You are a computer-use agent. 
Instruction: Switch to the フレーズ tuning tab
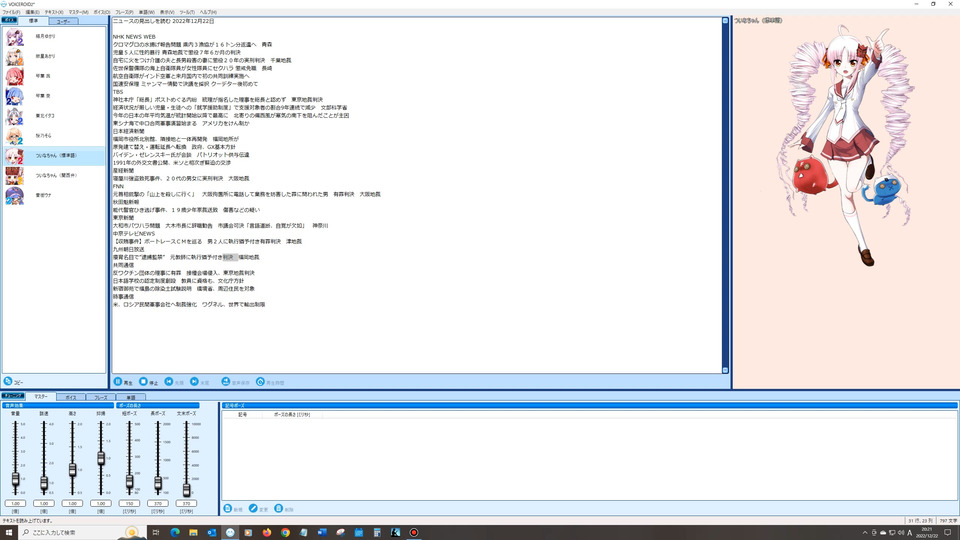coord(100,397)
